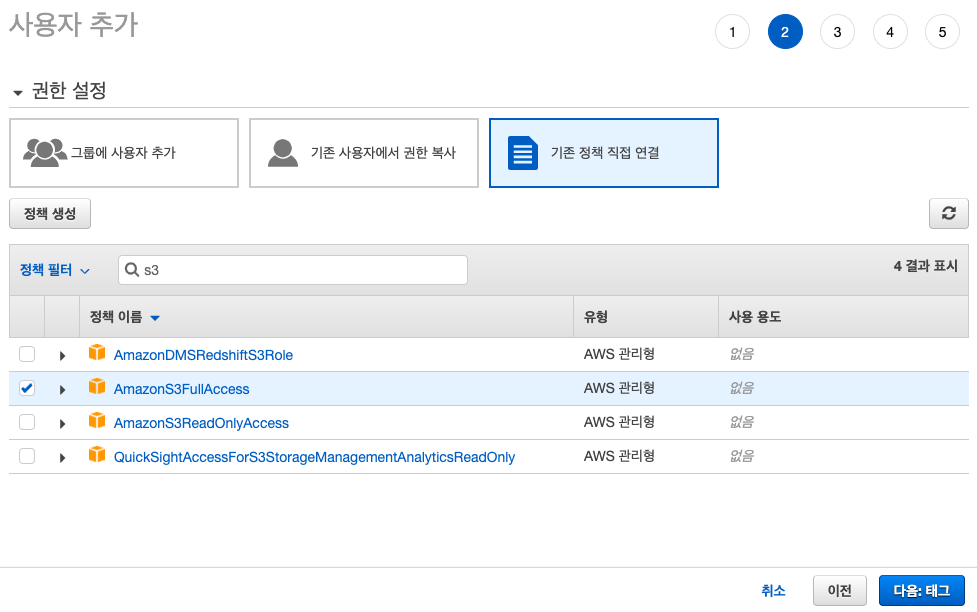Switch to 그룹에 사용자 추가 option
977x612 pixels.
click(x=124, y=152)
